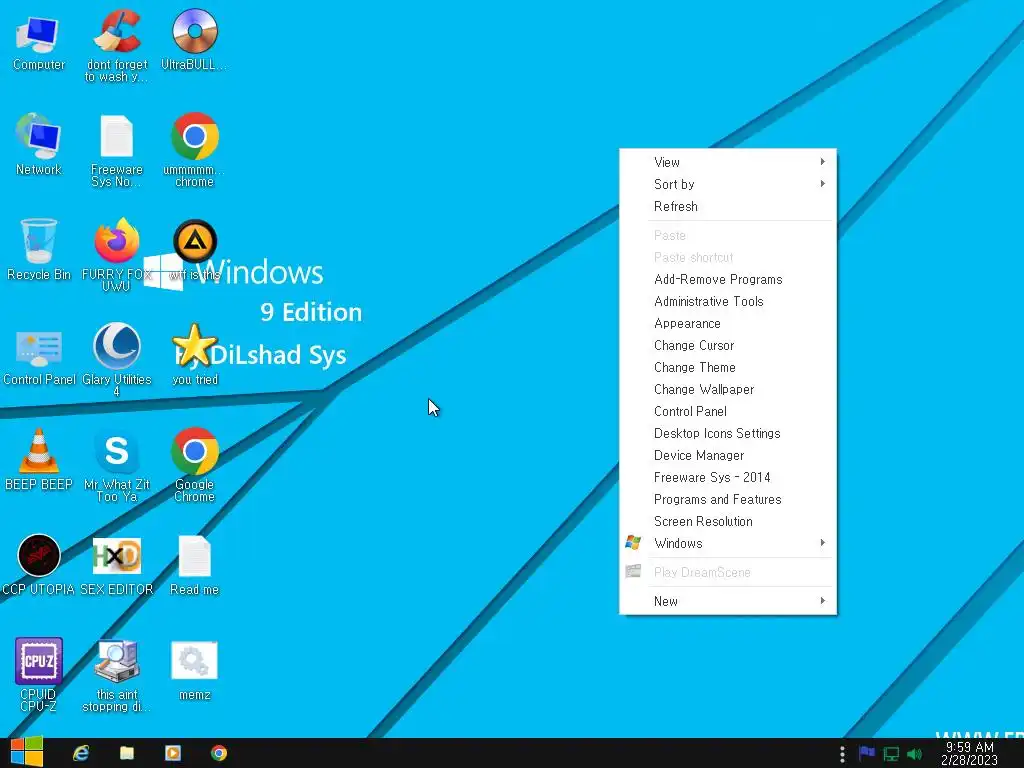The height and width of the screenshot is (768, 1024).
Task: Select the Freeware Sys No text file icon
Action: pyautogui.click(x=116, y=150)
